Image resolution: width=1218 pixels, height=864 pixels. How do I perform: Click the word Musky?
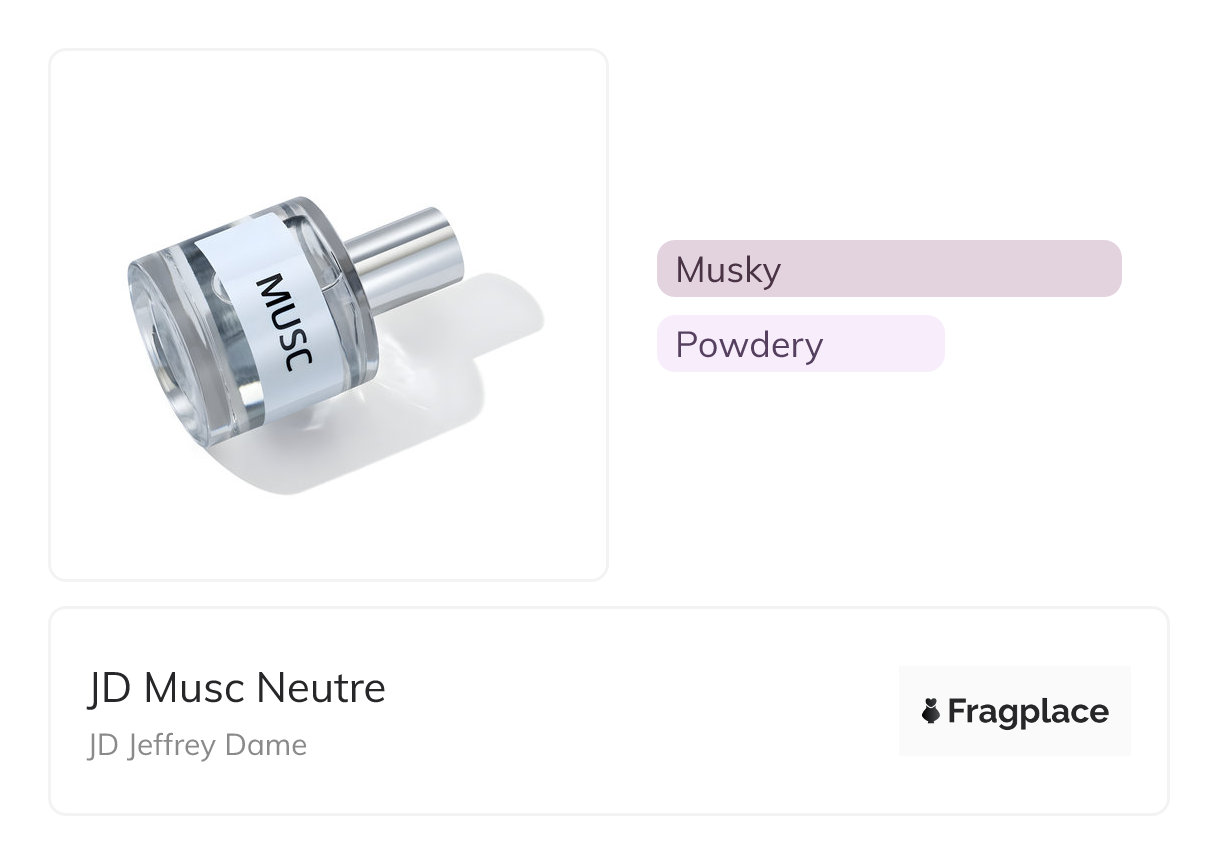[728, 269]
